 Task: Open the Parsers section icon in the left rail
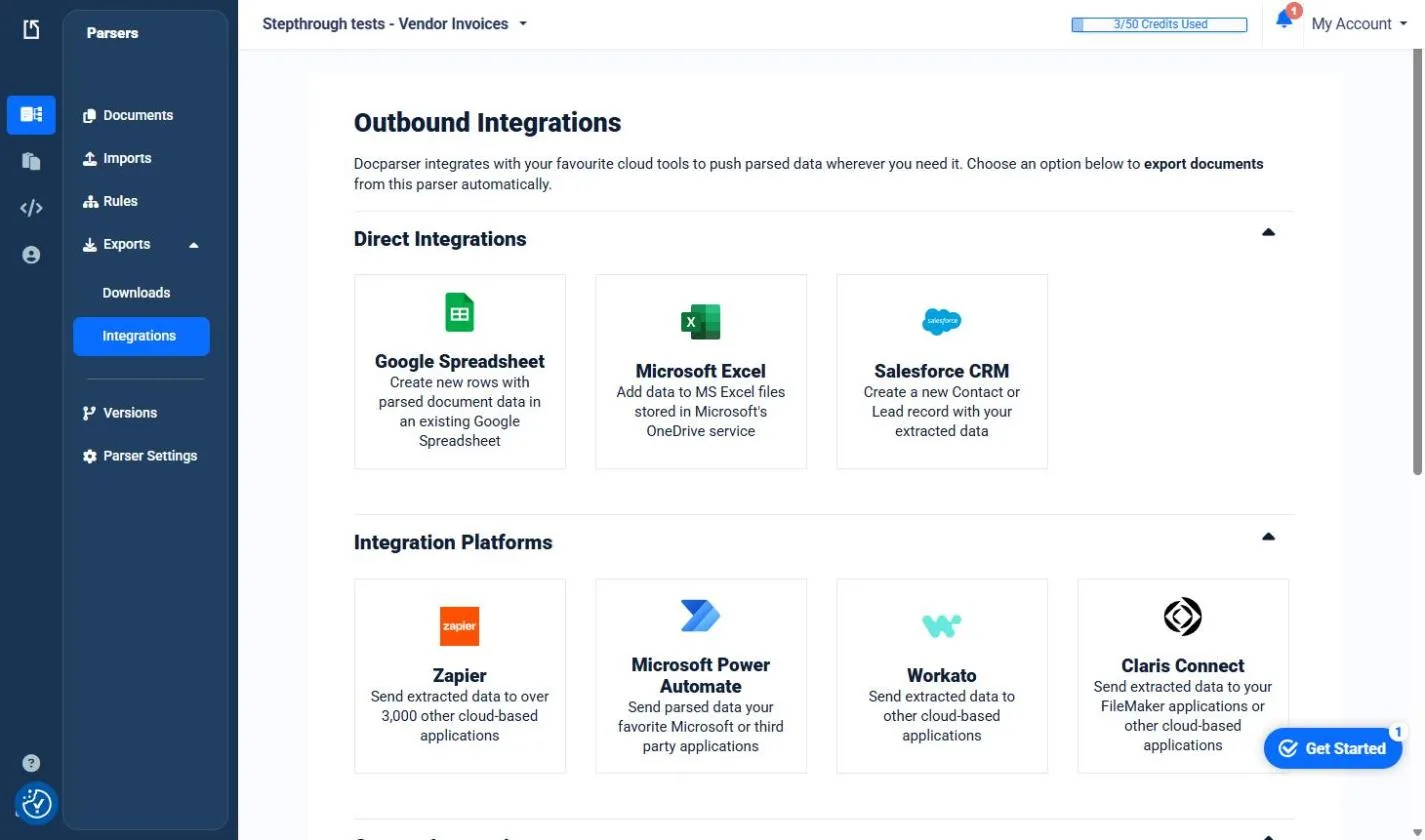(31, 115)
